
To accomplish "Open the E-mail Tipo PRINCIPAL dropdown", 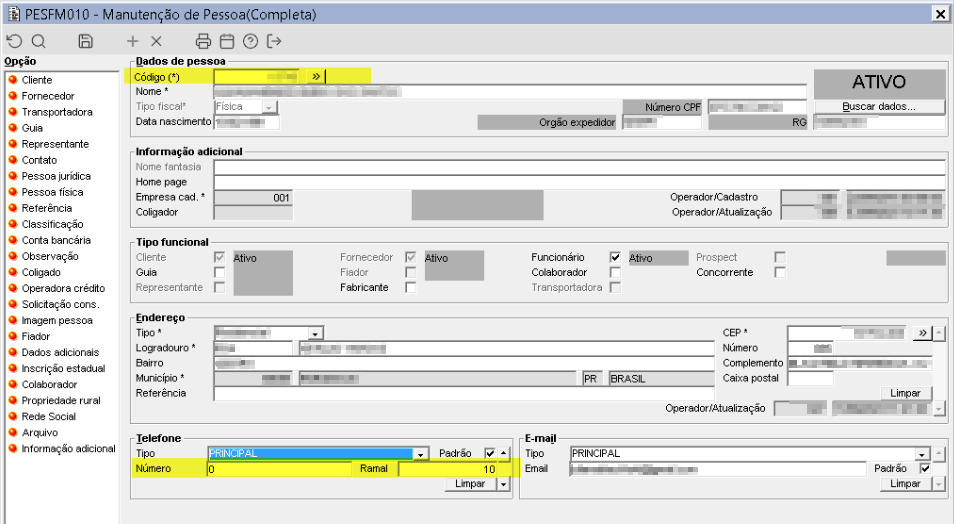I will coord(922,454).
